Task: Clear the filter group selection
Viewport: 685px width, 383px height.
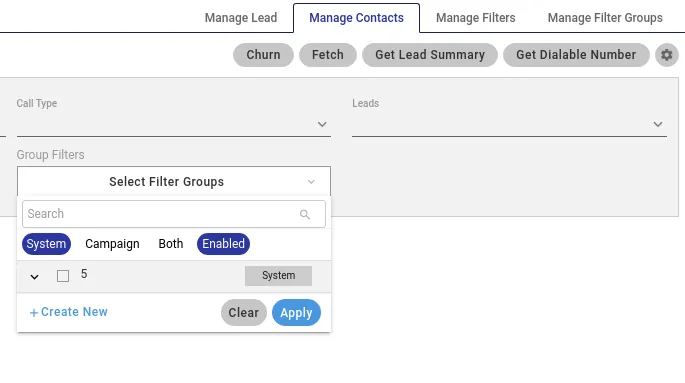Action: point(244,313)
